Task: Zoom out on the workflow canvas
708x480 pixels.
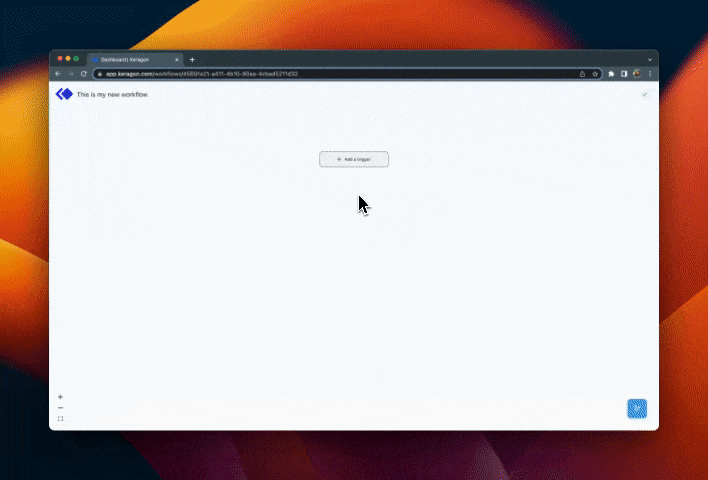Action: pos(60,408)
